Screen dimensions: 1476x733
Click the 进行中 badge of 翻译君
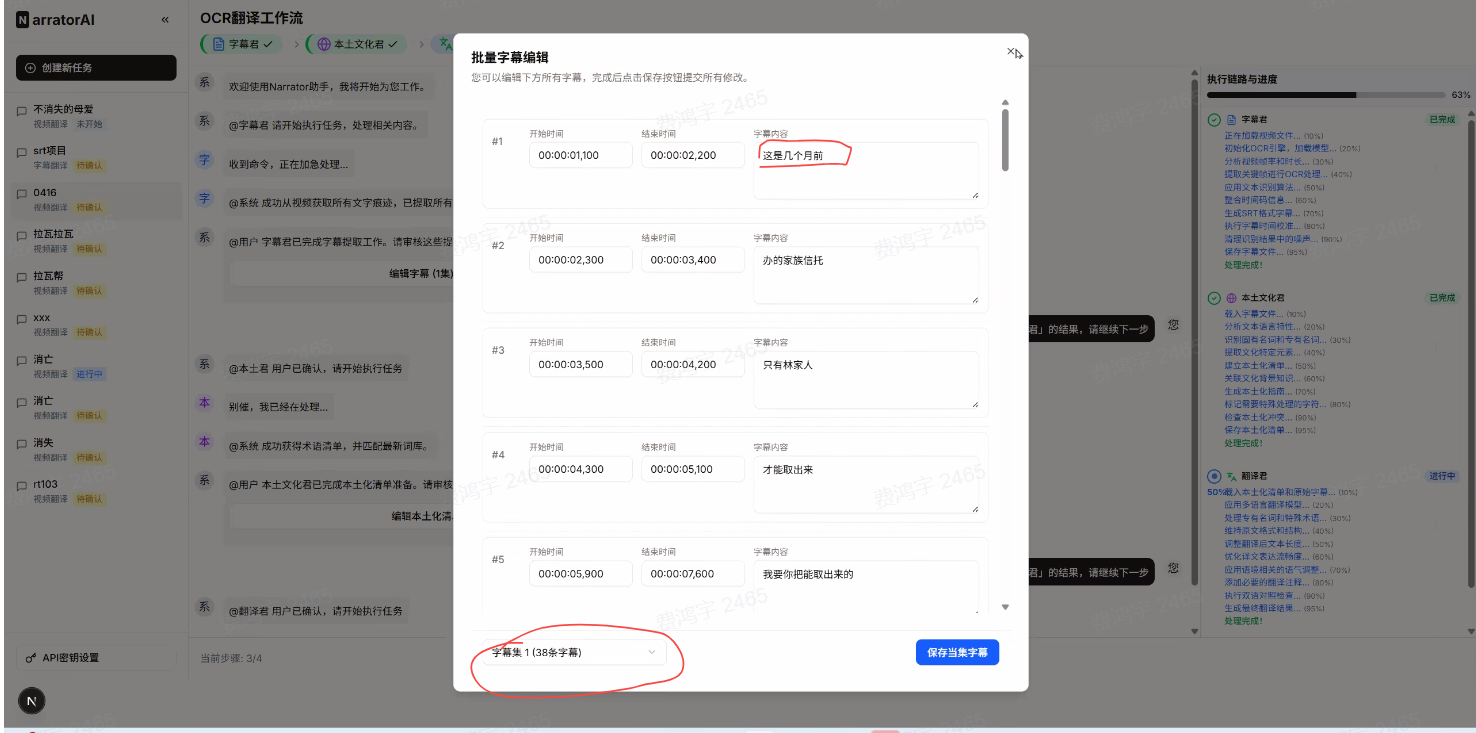[x=1443, y=477]
